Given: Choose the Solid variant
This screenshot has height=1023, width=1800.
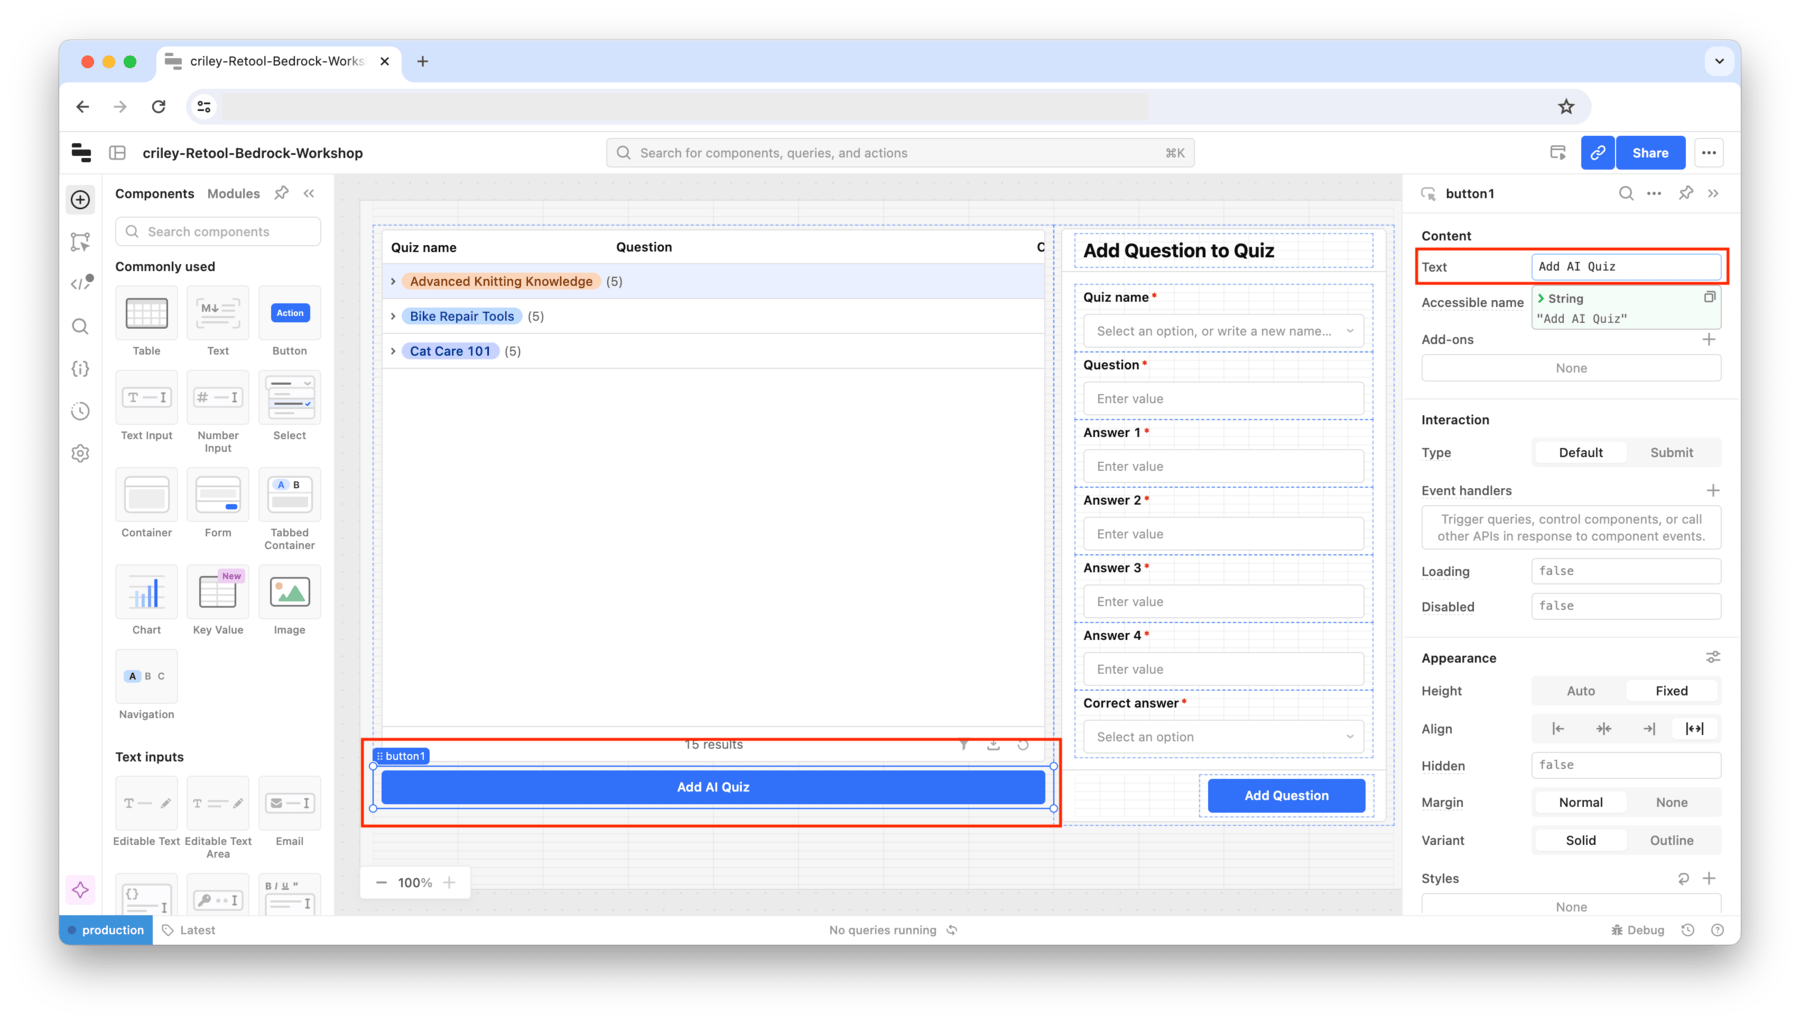Looking at the screenshot, I should [x=1580, y=841].
